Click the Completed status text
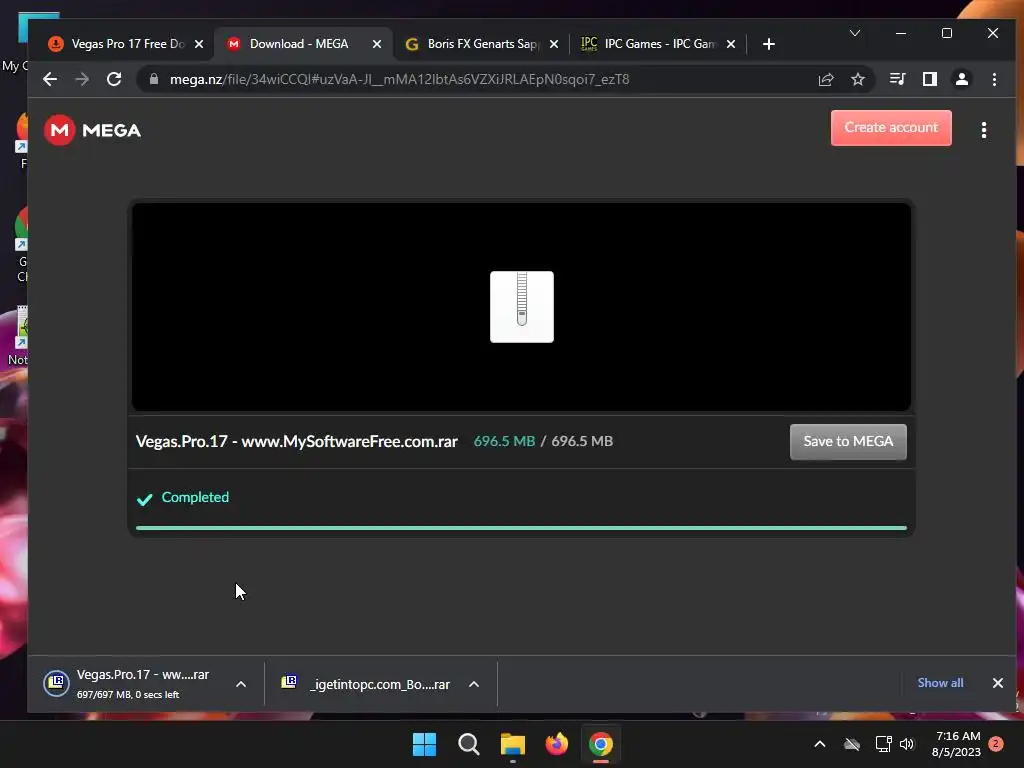The width and height of the screenshot is (1024, 768). (195, 497)
